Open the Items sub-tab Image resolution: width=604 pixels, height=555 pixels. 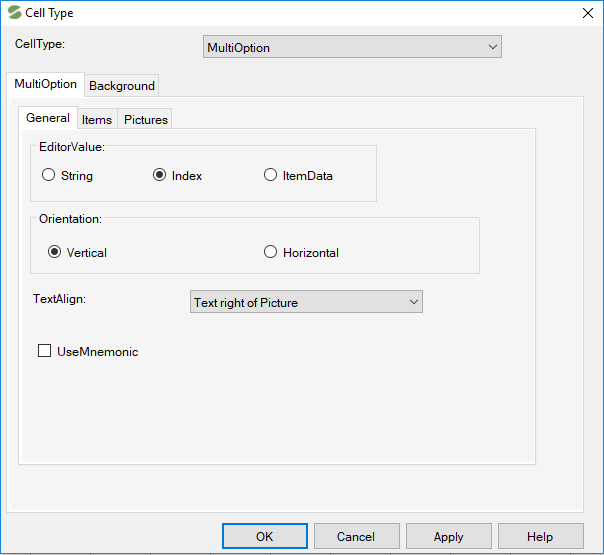click(97, 120)
